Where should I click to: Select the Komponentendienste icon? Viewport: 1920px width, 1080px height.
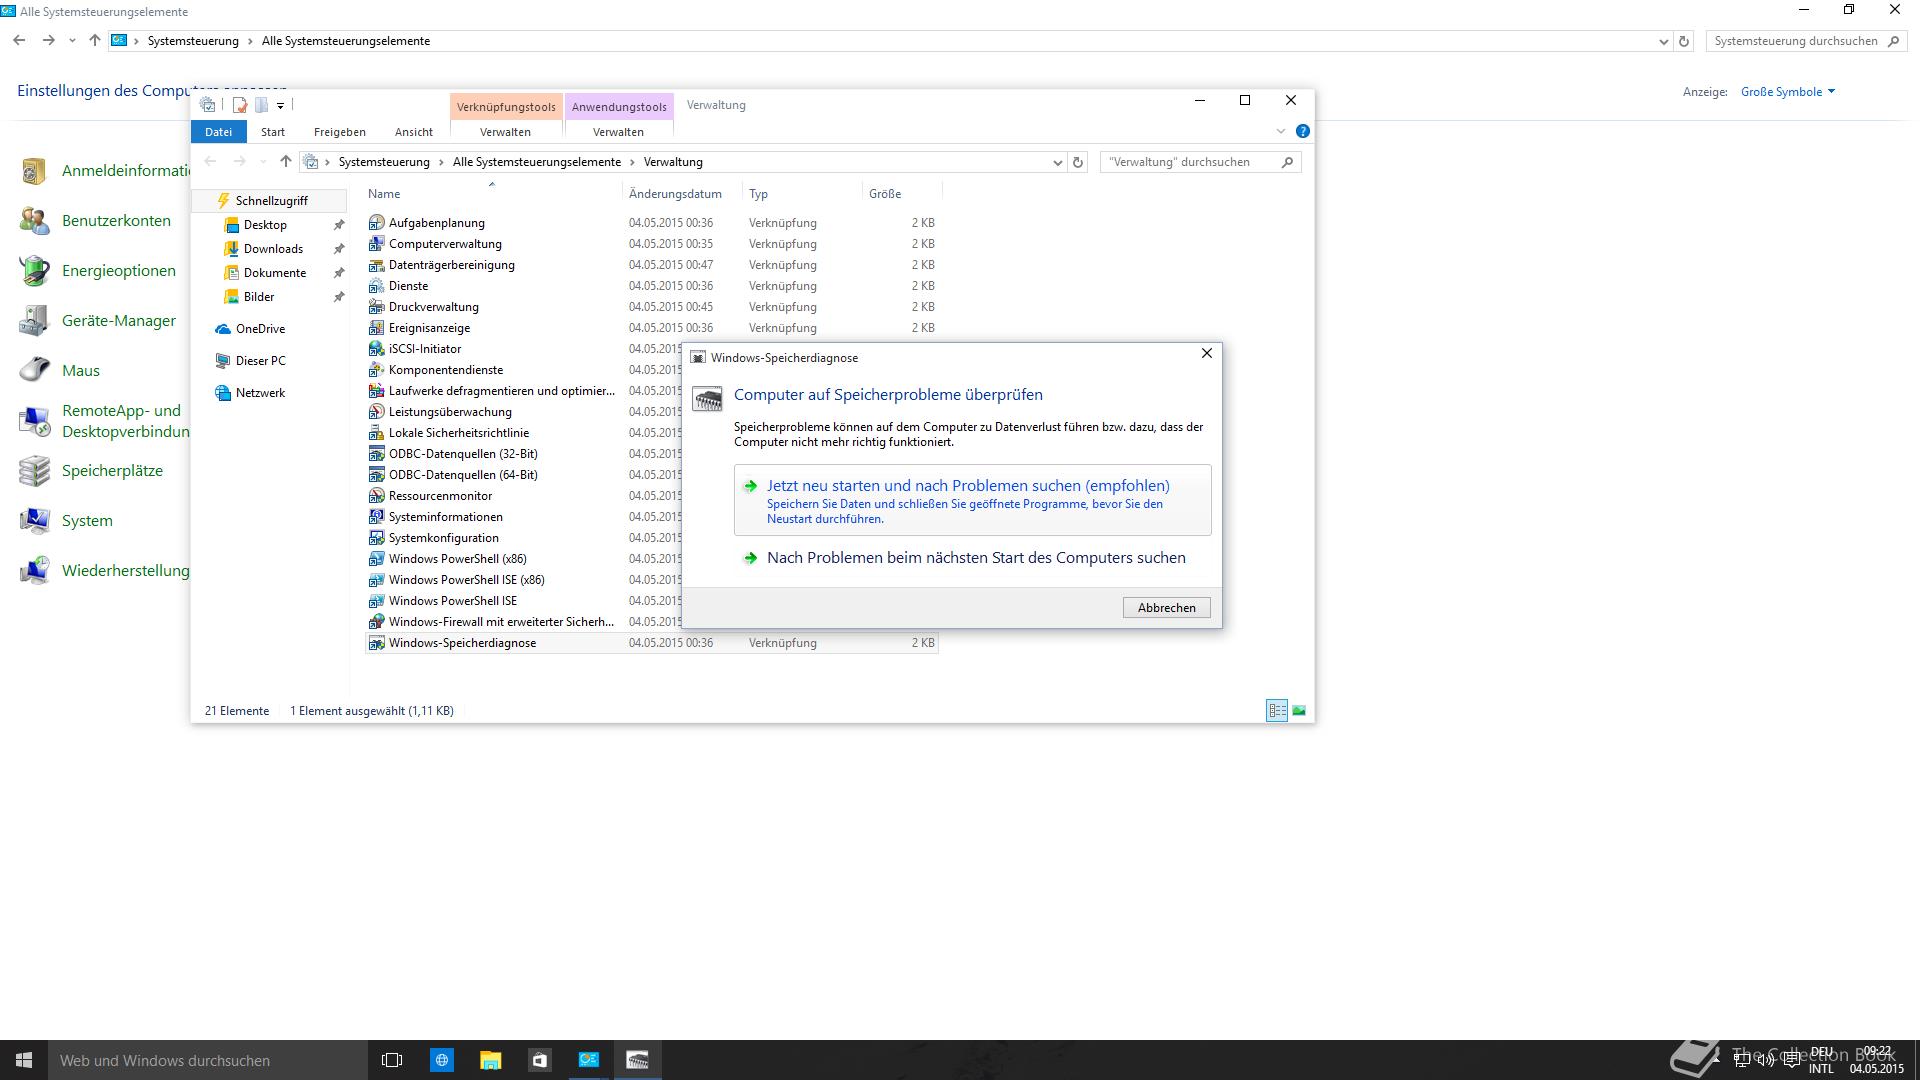pos(376,370)
